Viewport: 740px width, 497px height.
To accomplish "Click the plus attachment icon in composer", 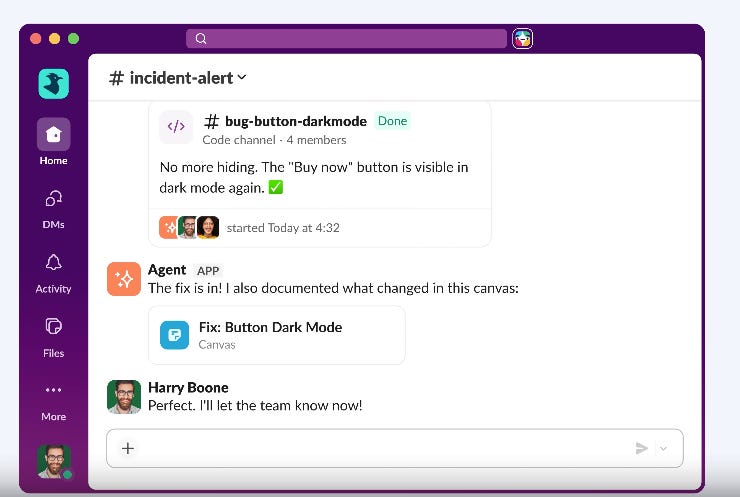I will click(x=128, y=448).
